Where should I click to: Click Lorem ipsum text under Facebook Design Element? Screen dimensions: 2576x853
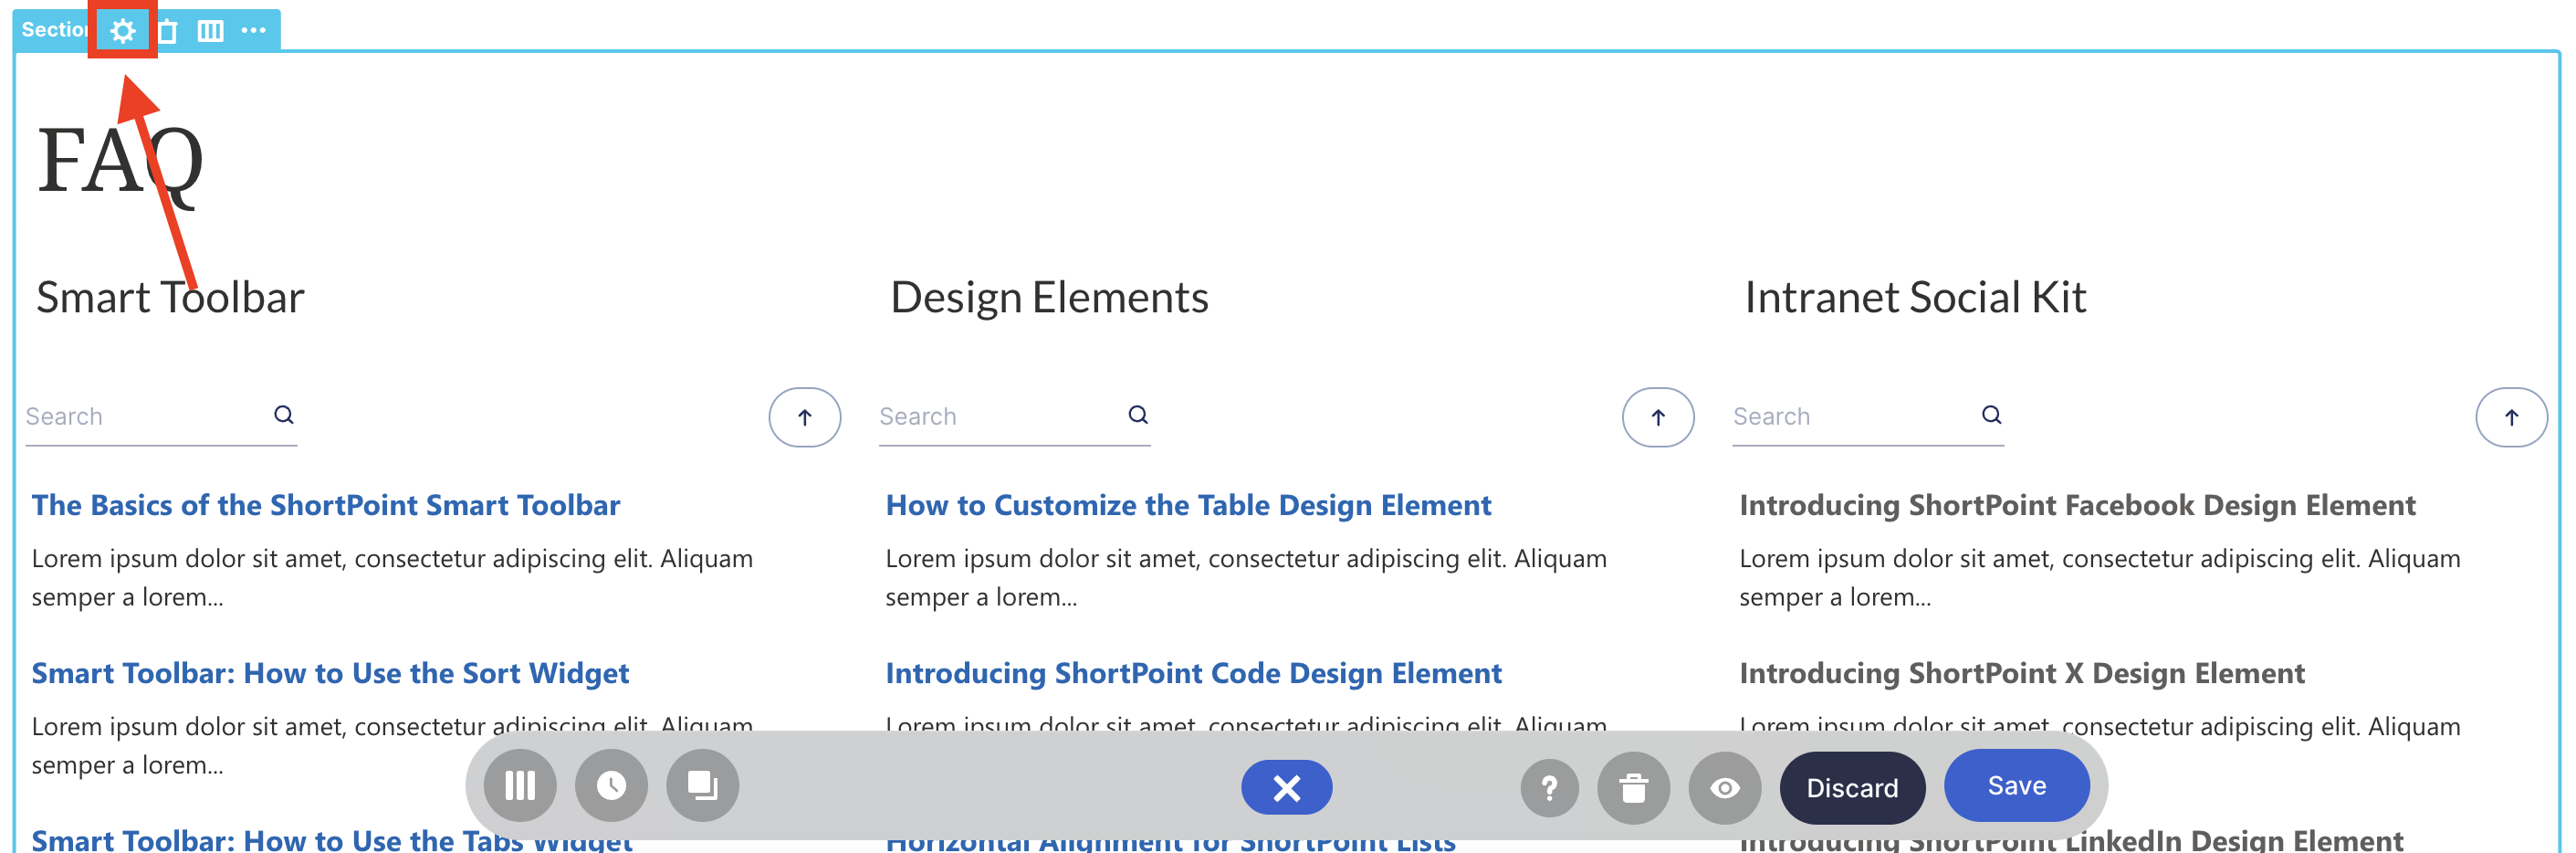(x=2100, y=578)
